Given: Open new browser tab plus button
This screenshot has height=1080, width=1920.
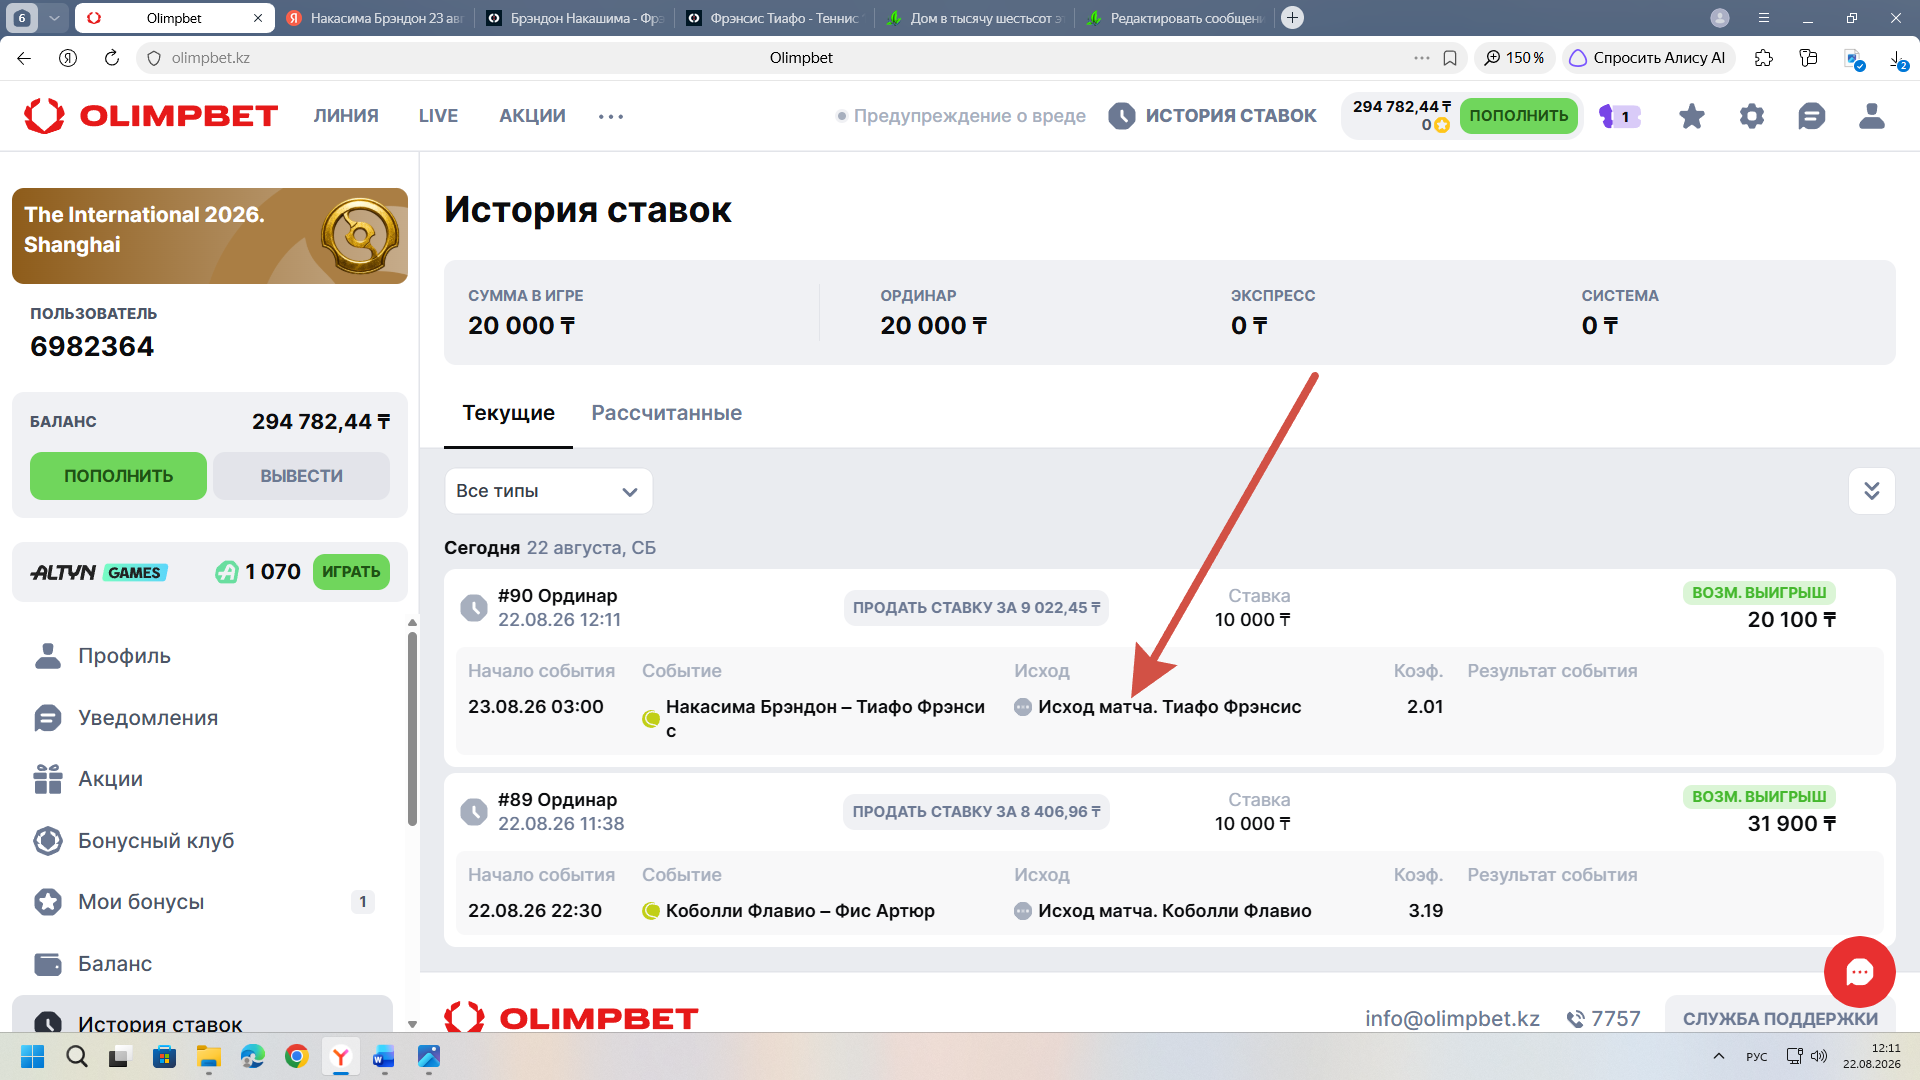Looking at the screenshot, I should [1292, 18].
